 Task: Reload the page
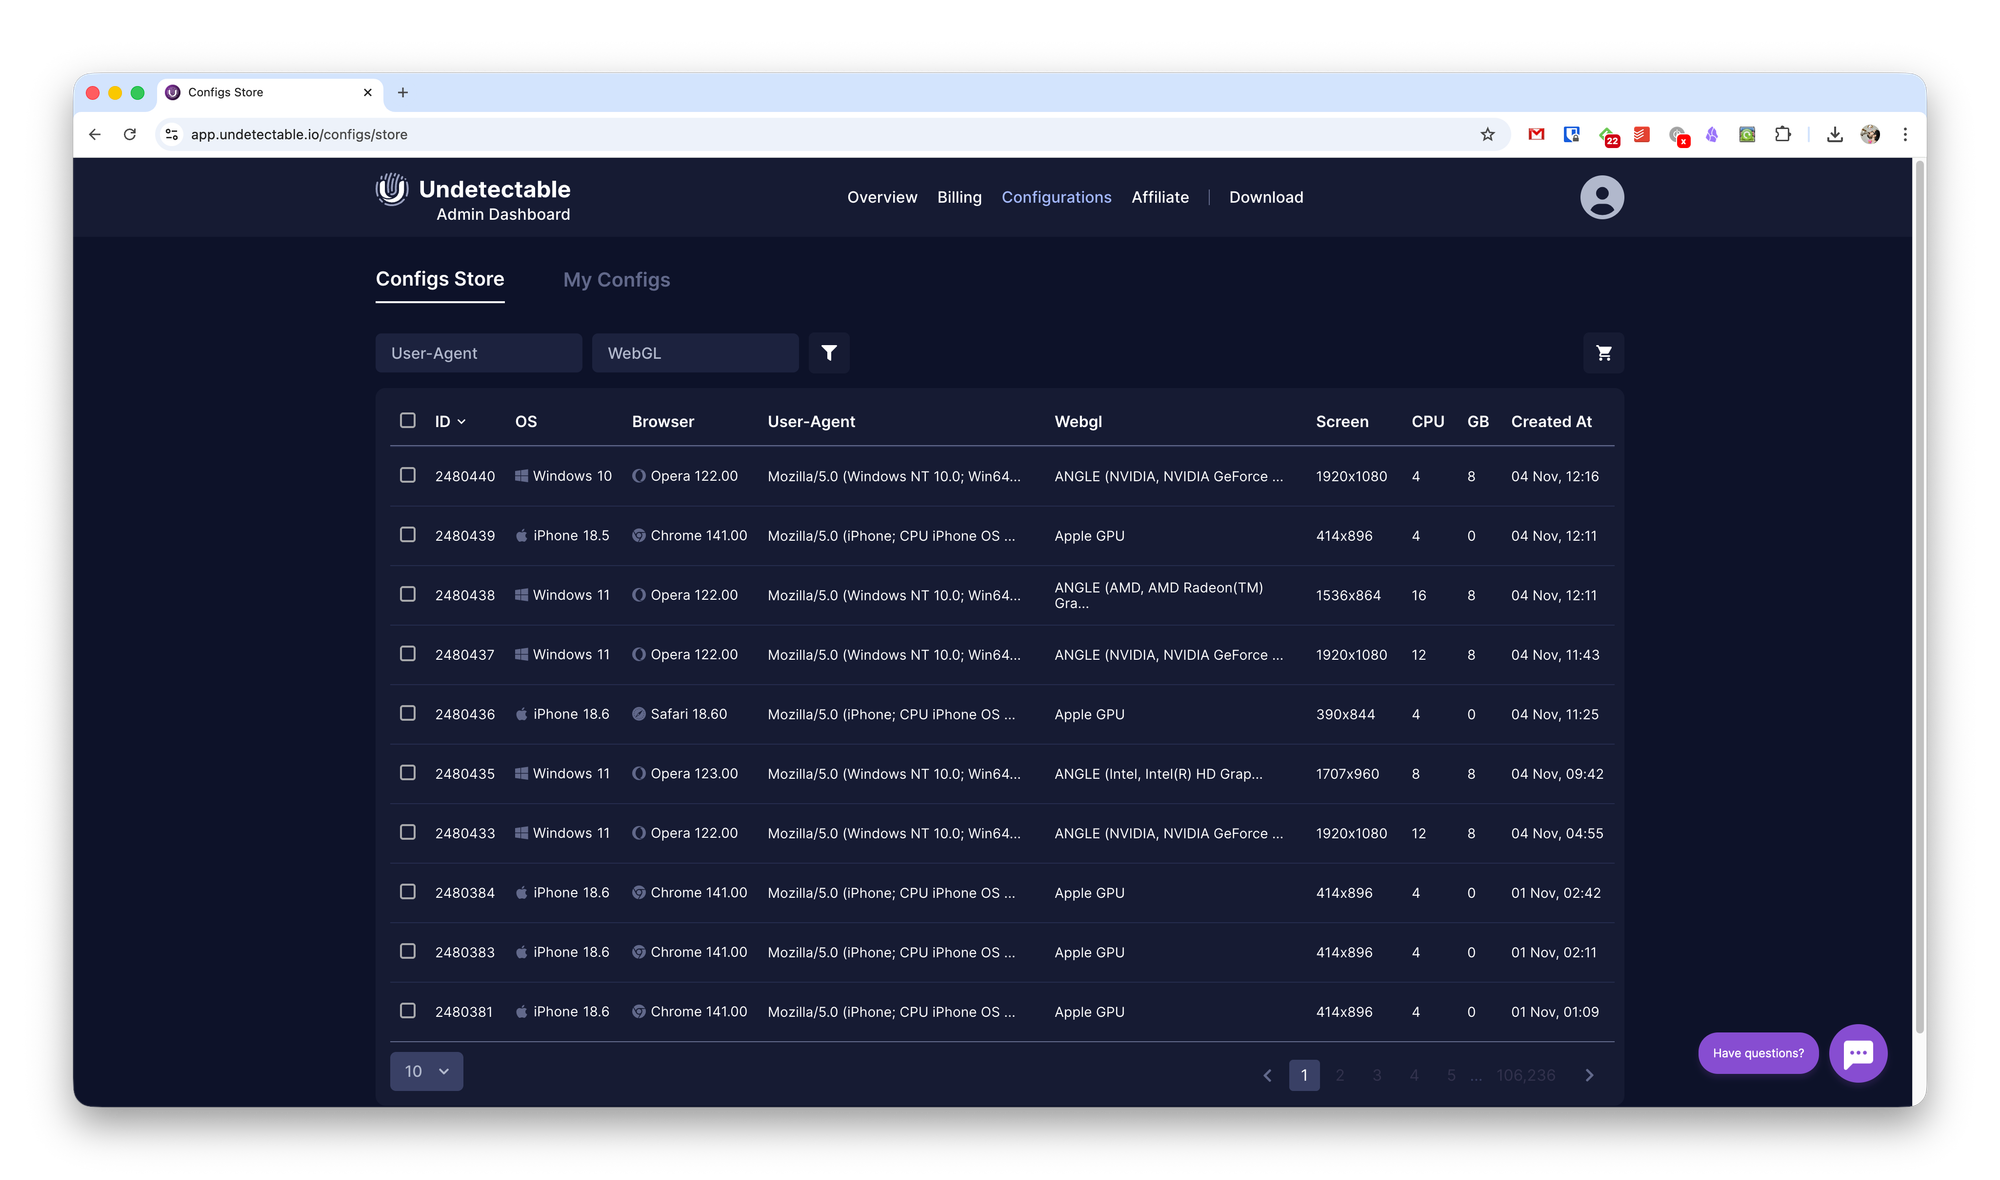tap(130, 134)
